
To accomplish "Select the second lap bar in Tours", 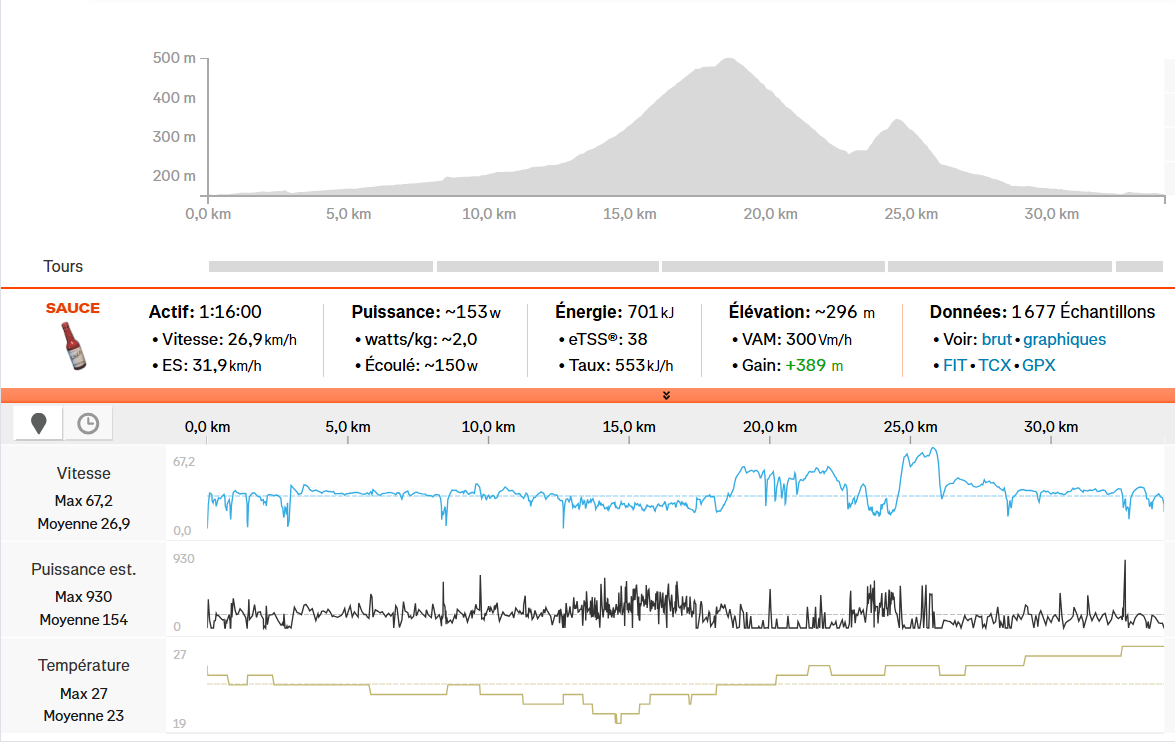I will pos(548,267).
